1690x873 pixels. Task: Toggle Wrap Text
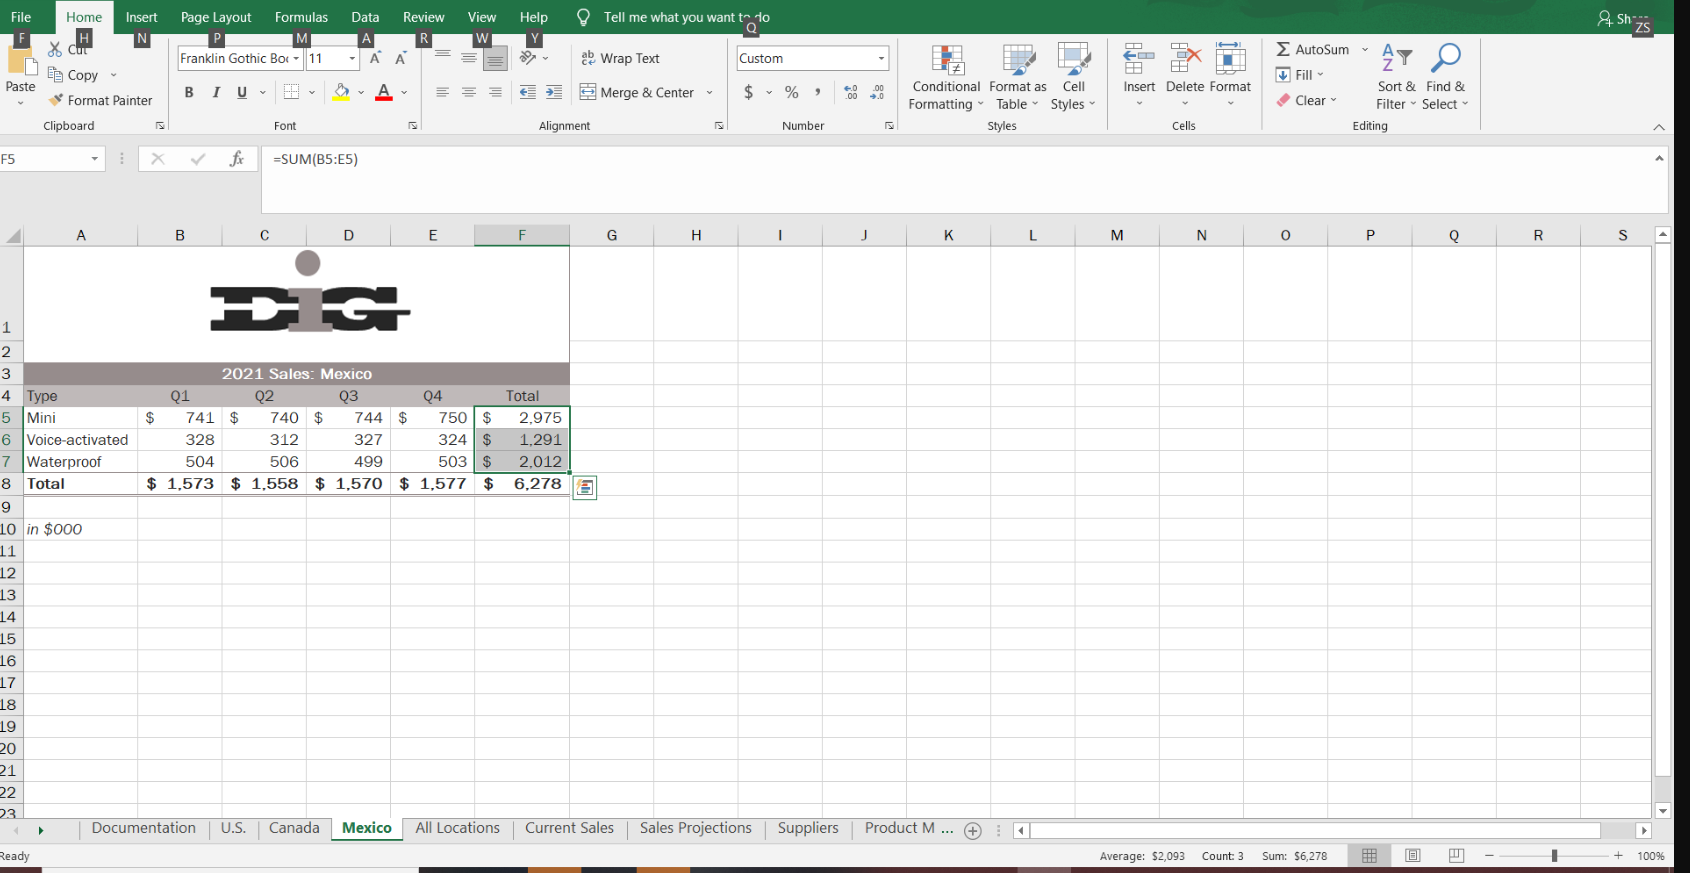pos(620,58)
